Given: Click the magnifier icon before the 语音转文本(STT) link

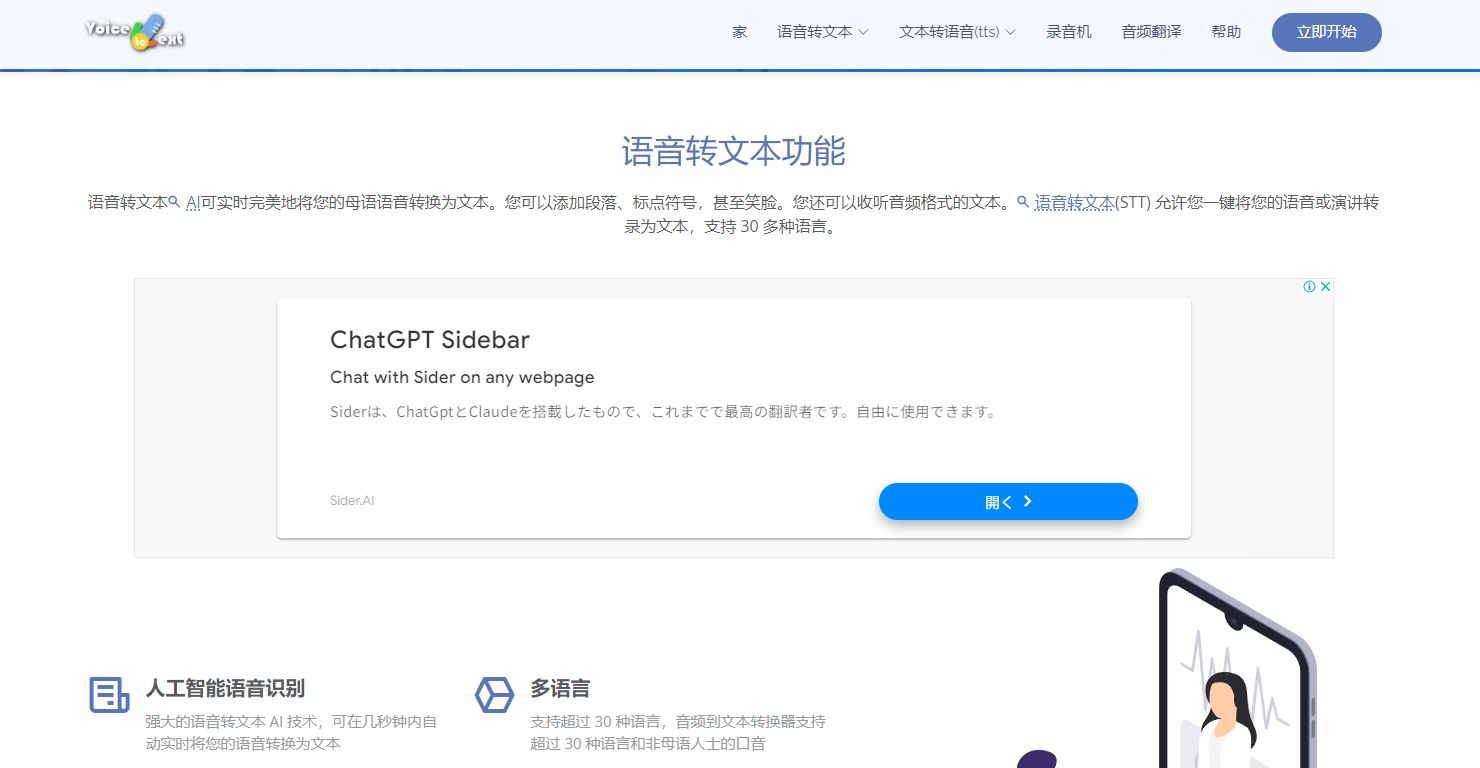Looking at the screenshot, I should click(x=1023, y=201).
